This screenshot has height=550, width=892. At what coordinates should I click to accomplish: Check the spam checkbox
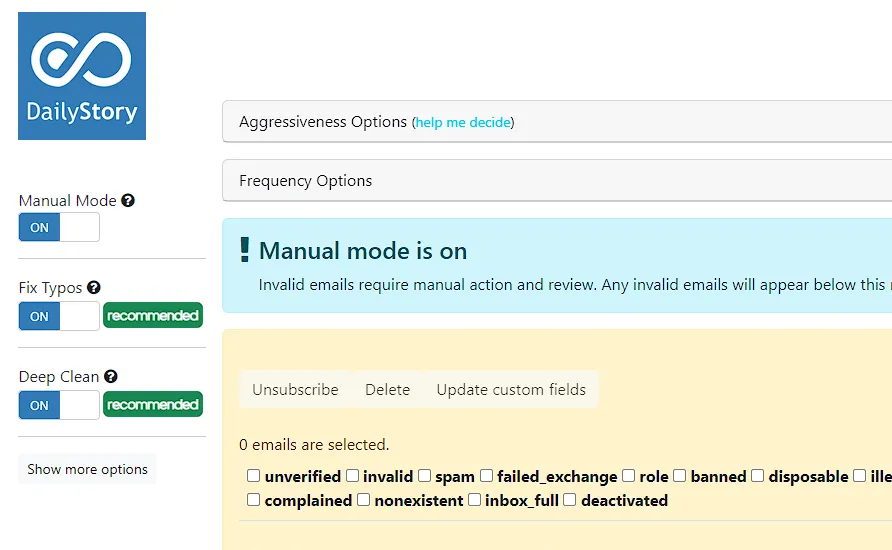pyautogui.click(x=424, y=475)
